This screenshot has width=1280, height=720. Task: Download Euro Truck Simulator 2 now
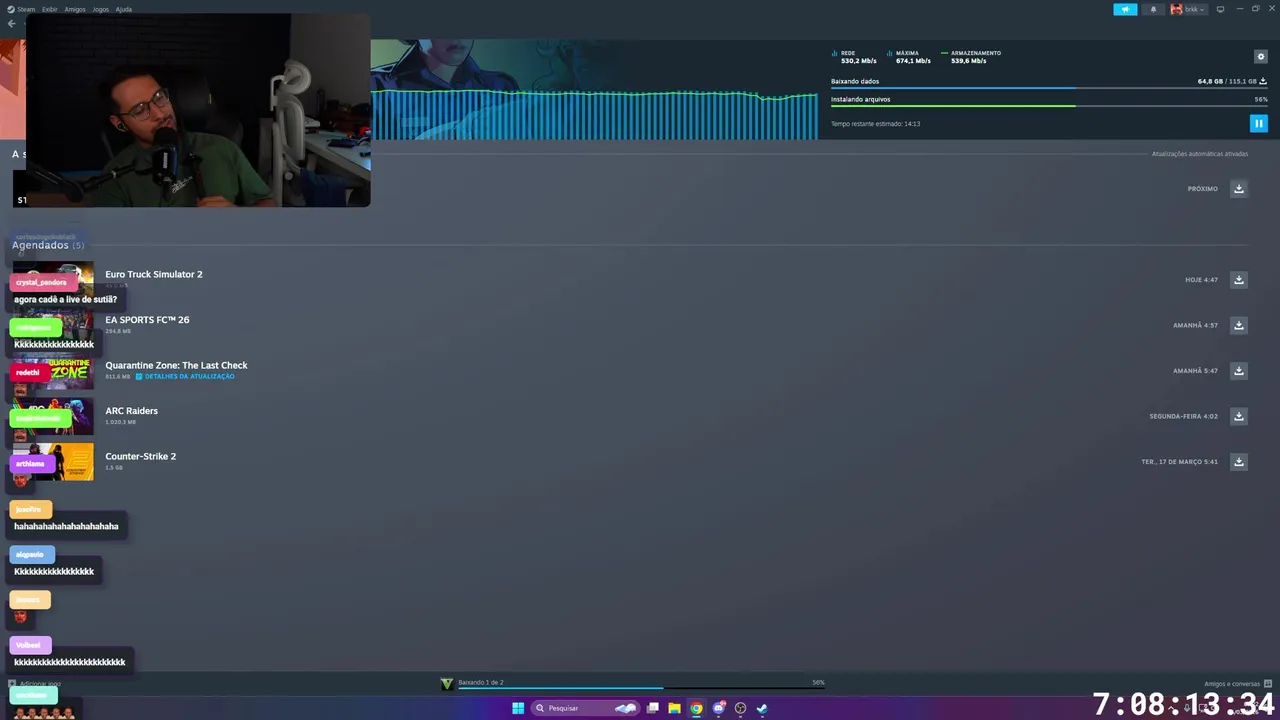(1239, 280)
